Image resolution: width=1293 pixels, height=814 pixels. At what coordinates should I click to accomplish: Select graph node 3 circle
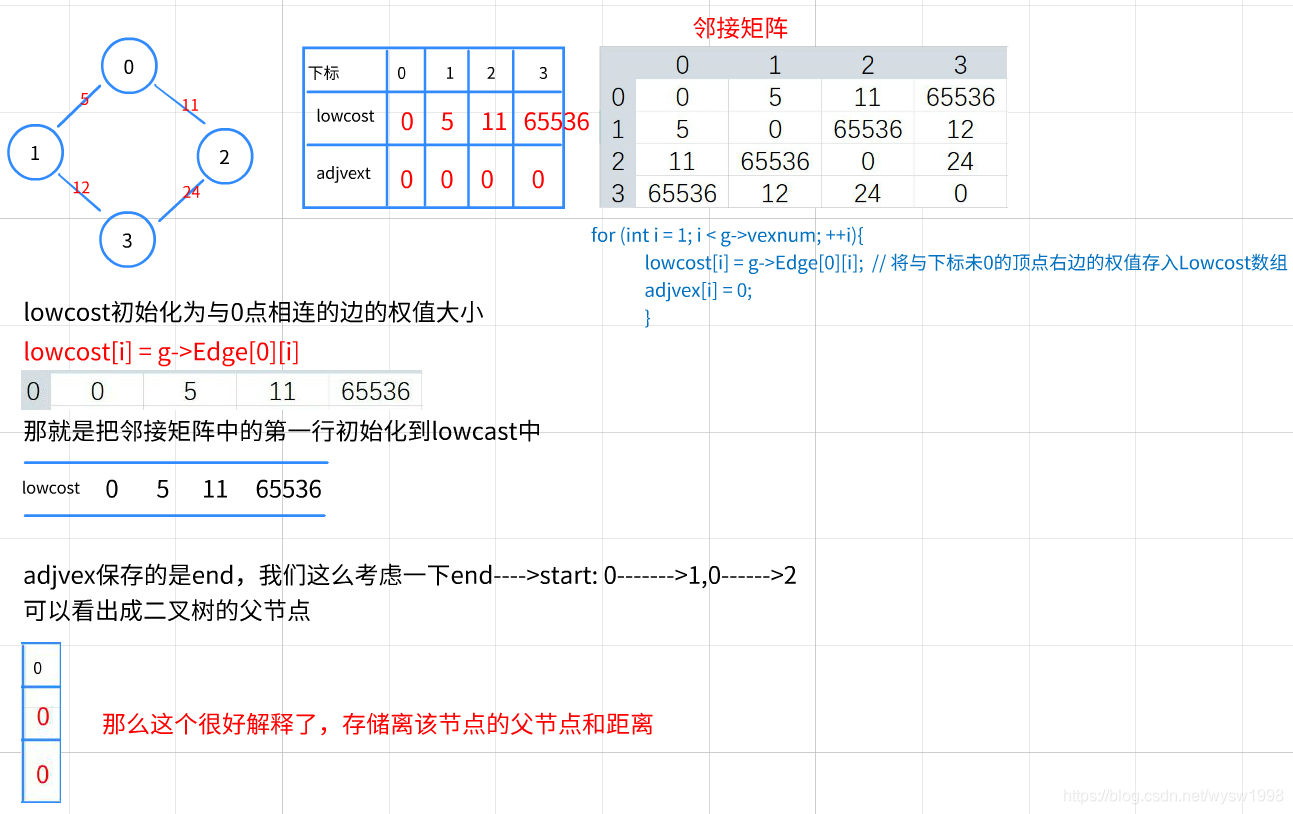click(x=127, y=239)
